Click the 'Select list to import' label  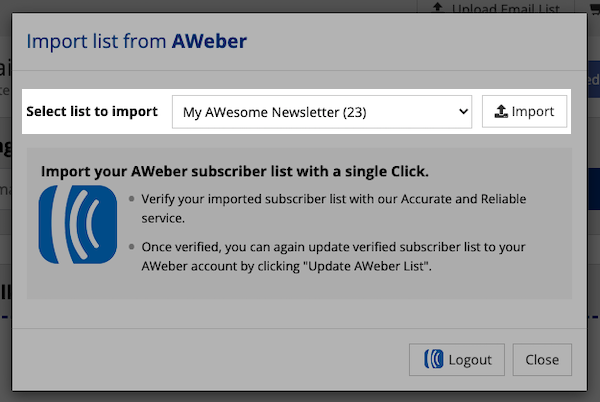coord(92,111)
